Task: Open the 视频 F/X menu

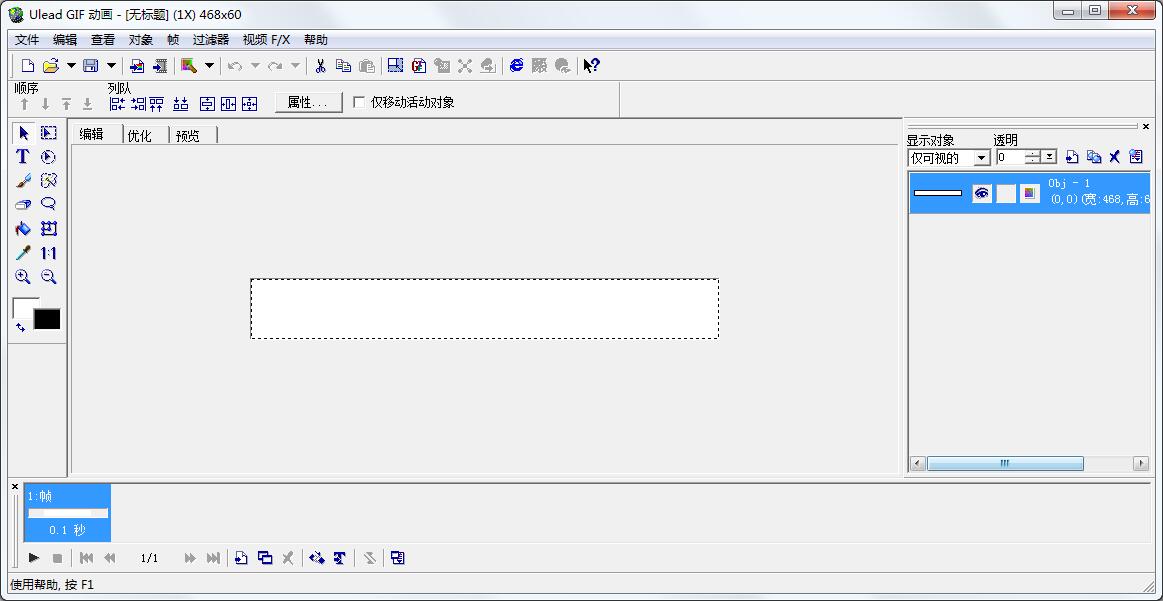Action: point(266,40)
